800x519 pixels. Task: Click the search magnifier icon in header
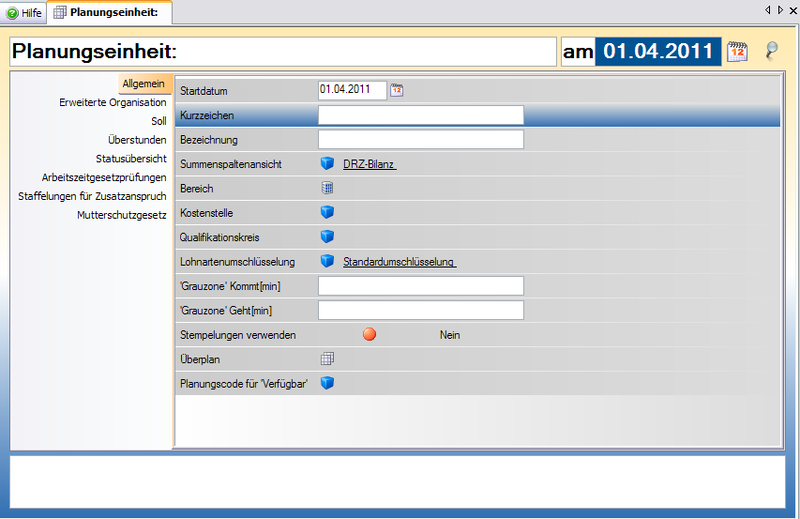click(771, 52)
